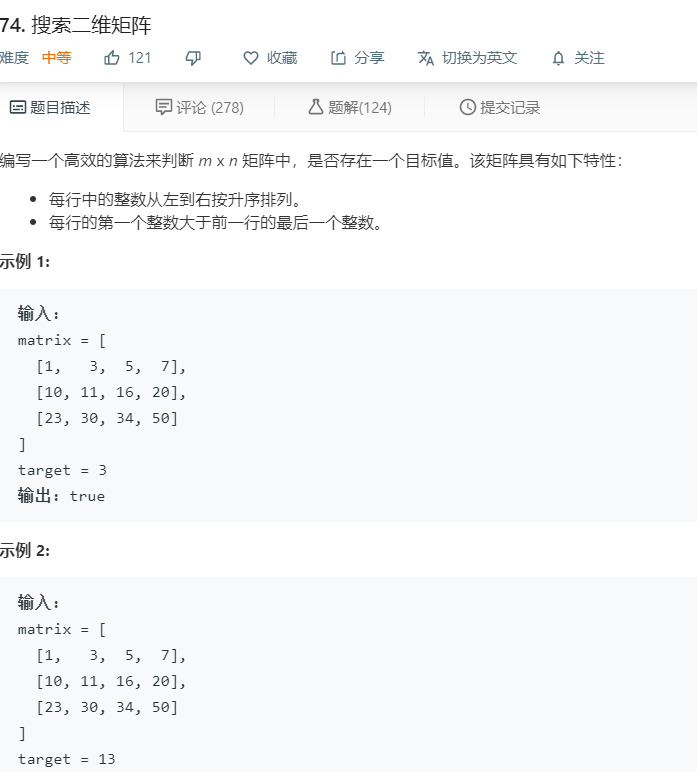Image resolution: width=697 pixels, height=772 pixels.
Task: Click the text target = 3
Action: (x=62, y=471)
